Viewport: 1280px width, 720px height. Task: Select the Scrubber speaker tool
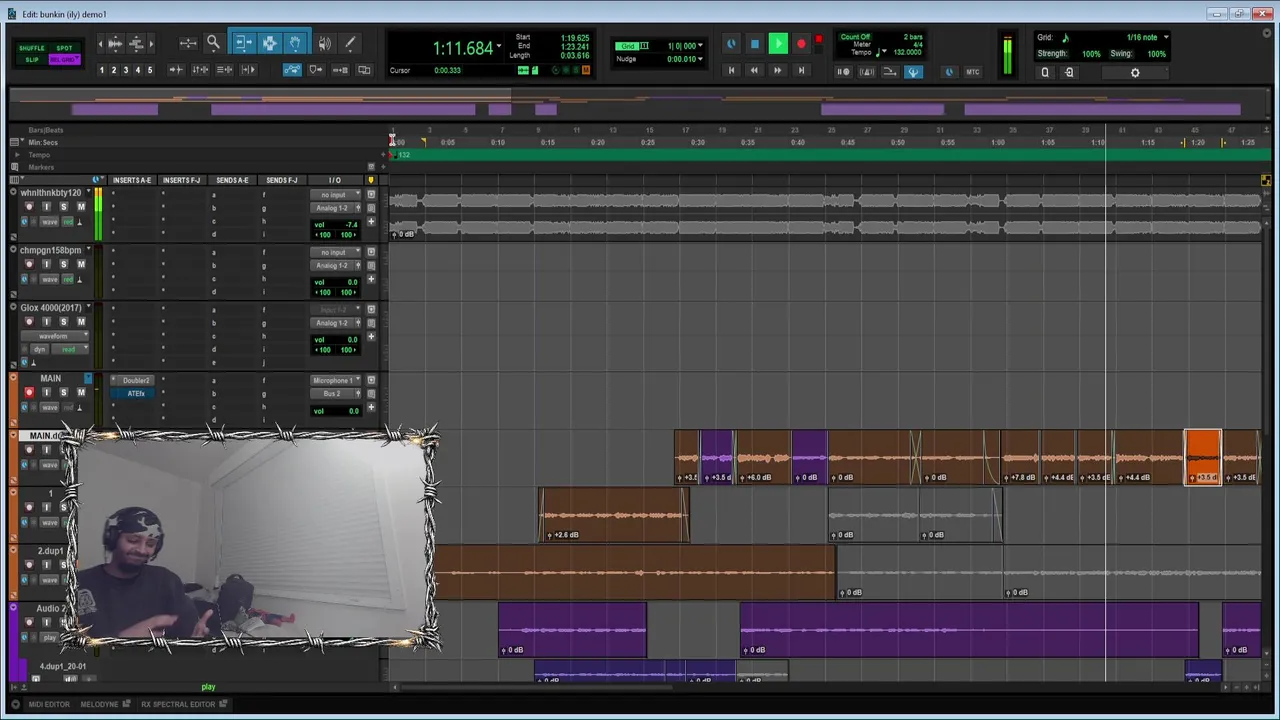[x=324, y=43]
